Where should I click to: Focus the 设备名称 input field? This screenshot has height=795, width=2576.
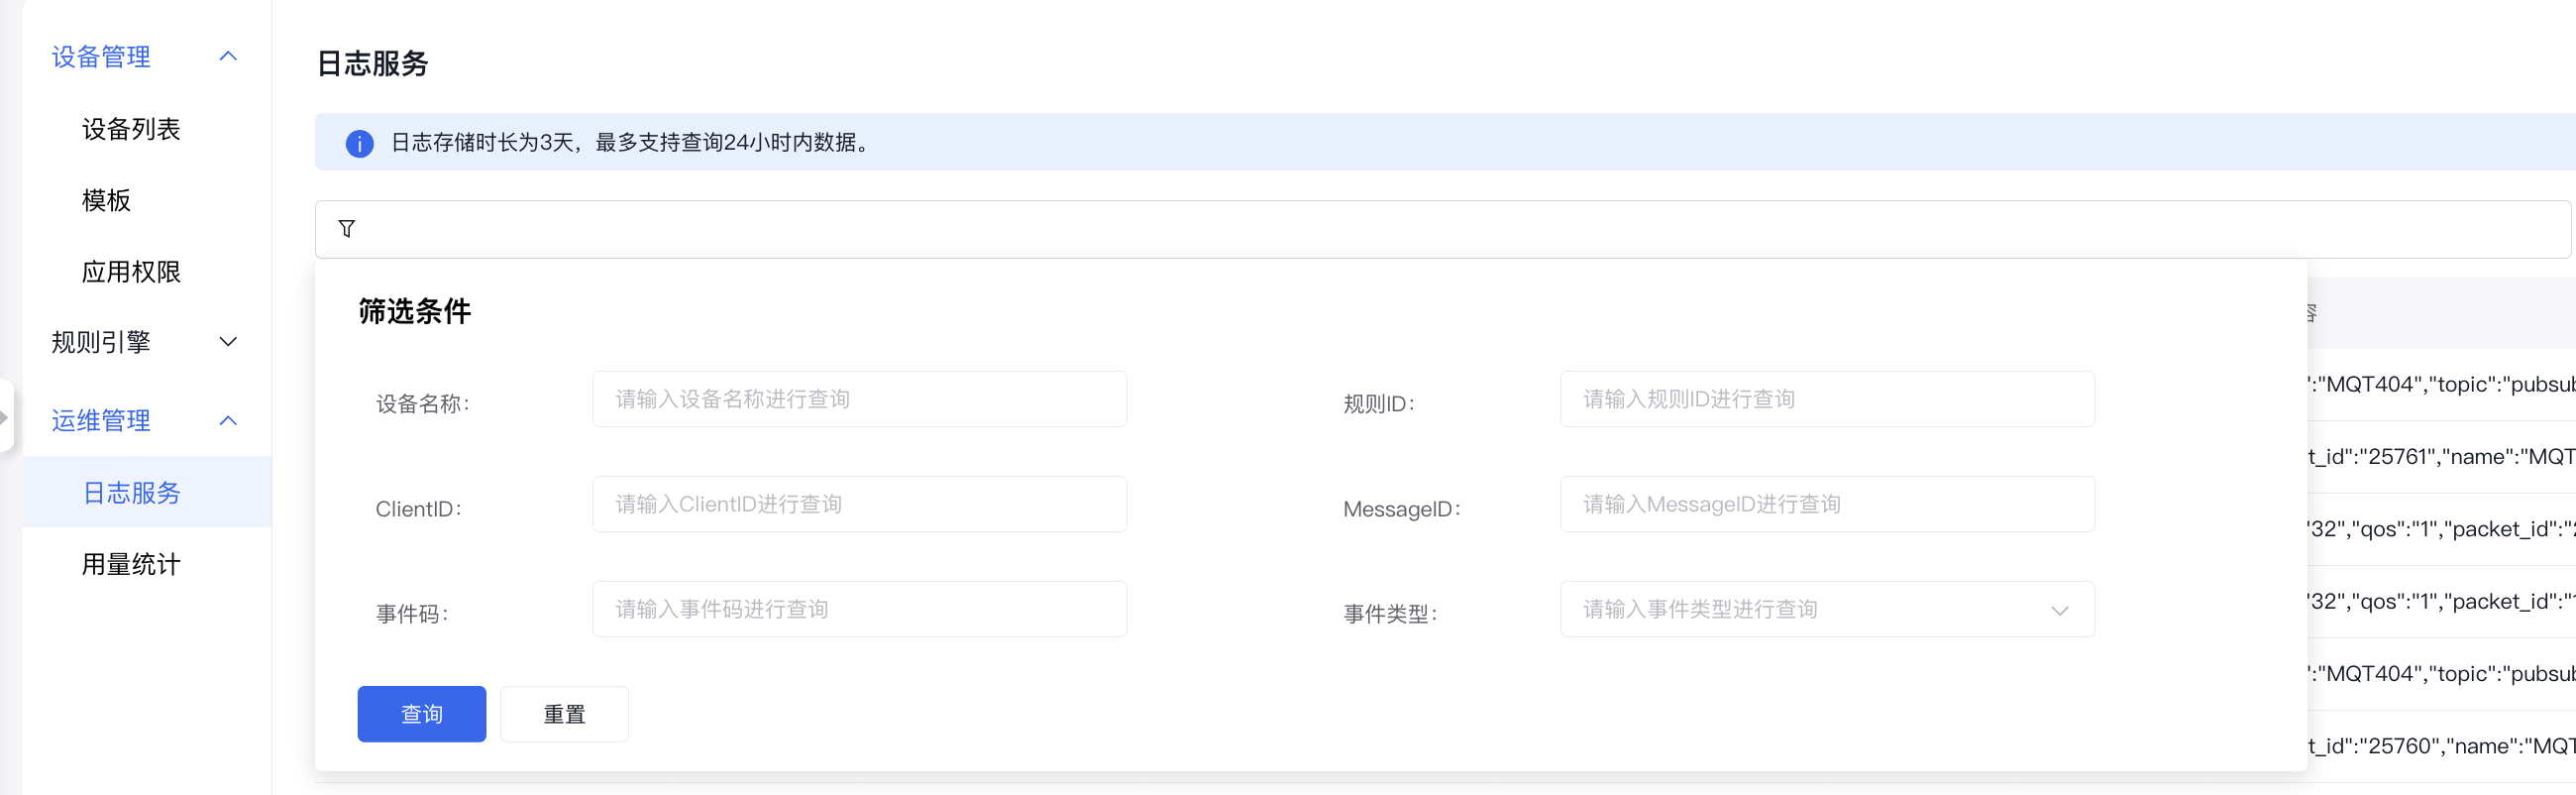(859, 399)
